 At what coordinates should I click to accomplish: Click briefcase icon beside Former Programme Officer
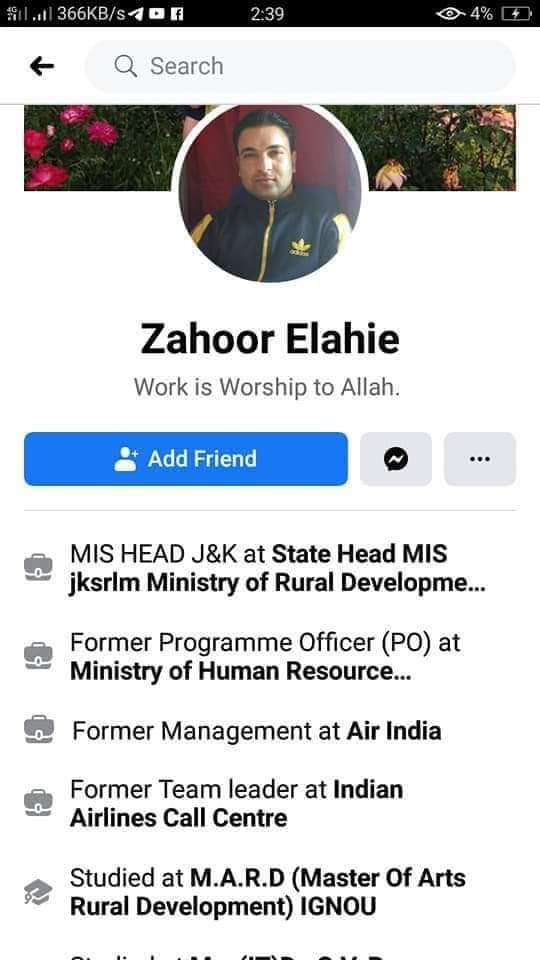click(x=39, y=656)
